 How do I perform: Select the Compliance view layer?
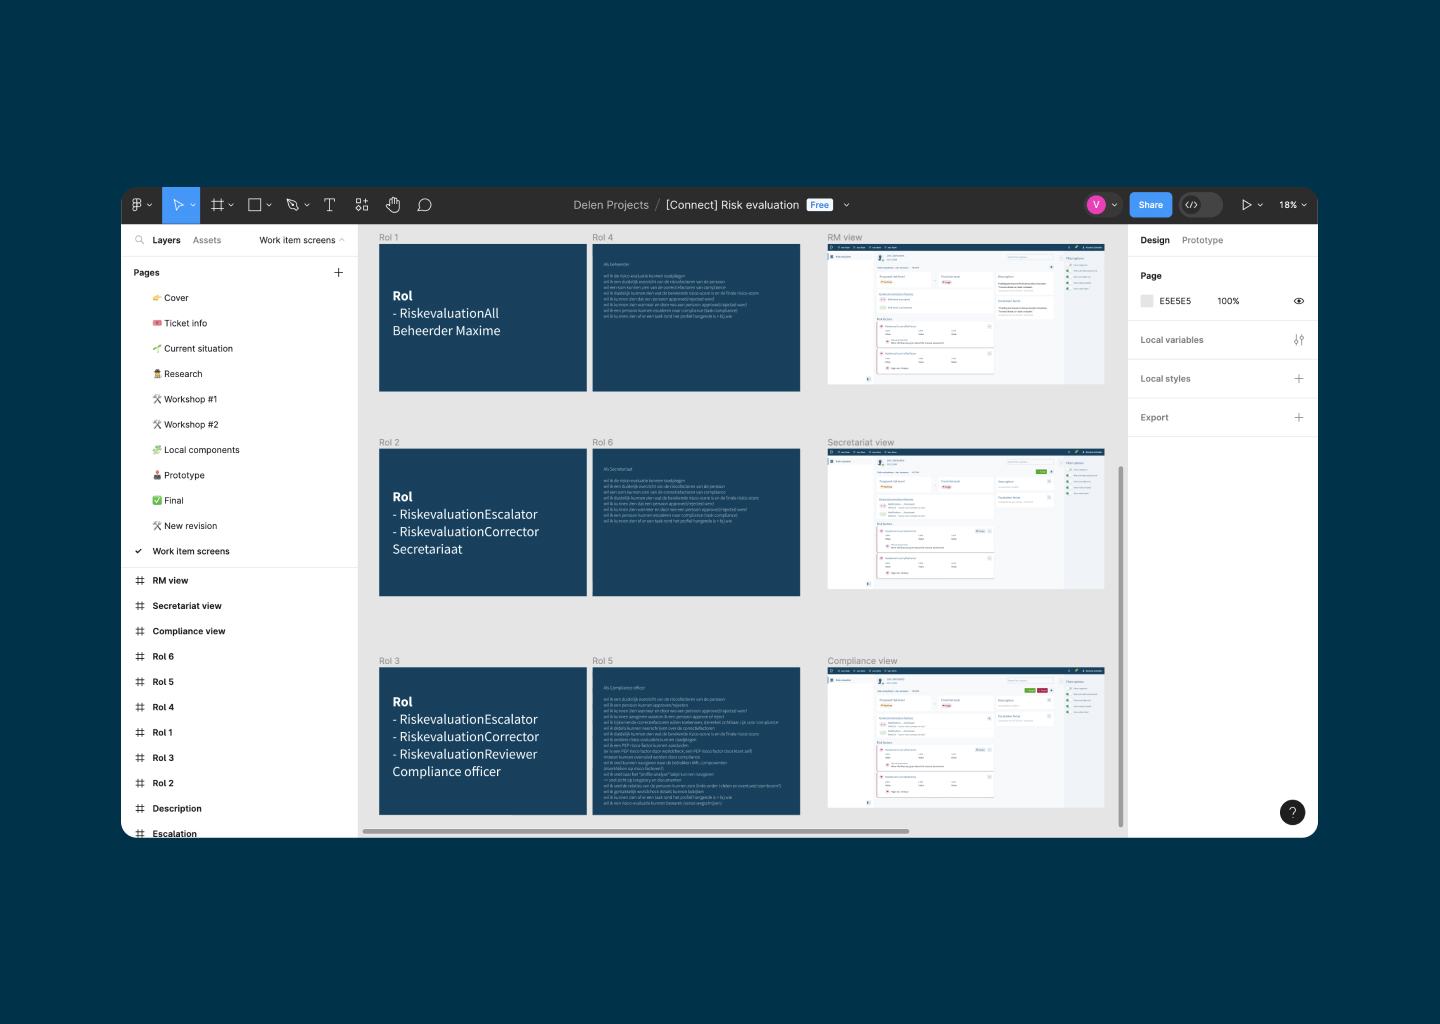[x=189, y=631]
